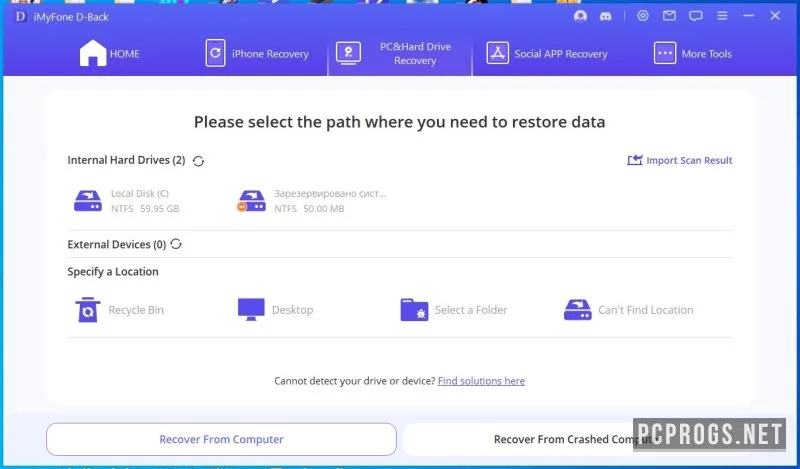Close the iMyFone D-Back window
Image resolution: width=800 pixels, height=469 pixels.
tap(775, 16)
